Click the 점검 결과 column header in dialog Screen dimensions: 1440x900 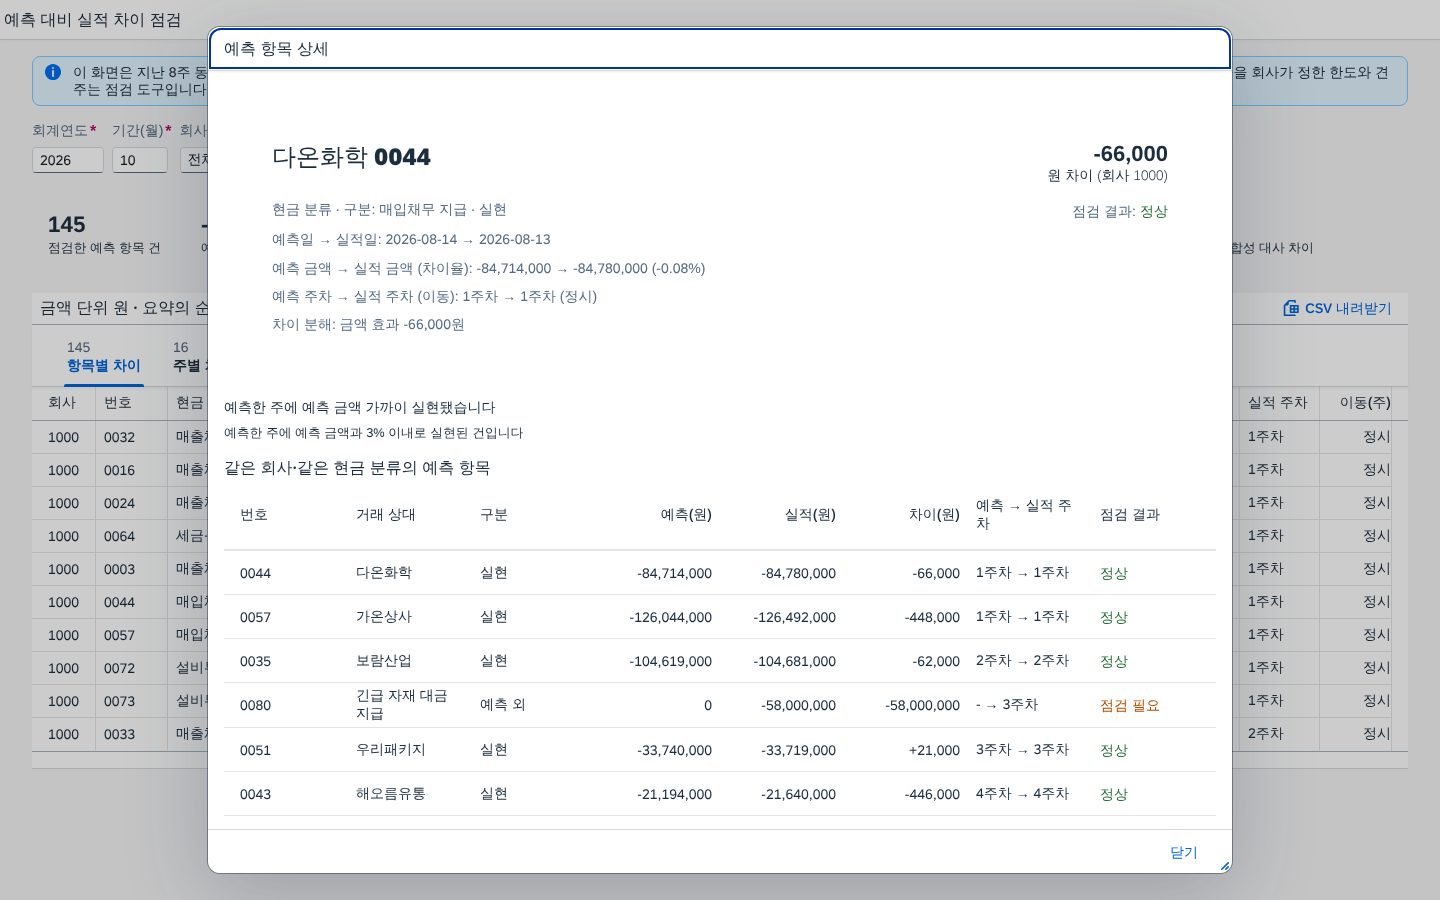(x=1129, y=514)
